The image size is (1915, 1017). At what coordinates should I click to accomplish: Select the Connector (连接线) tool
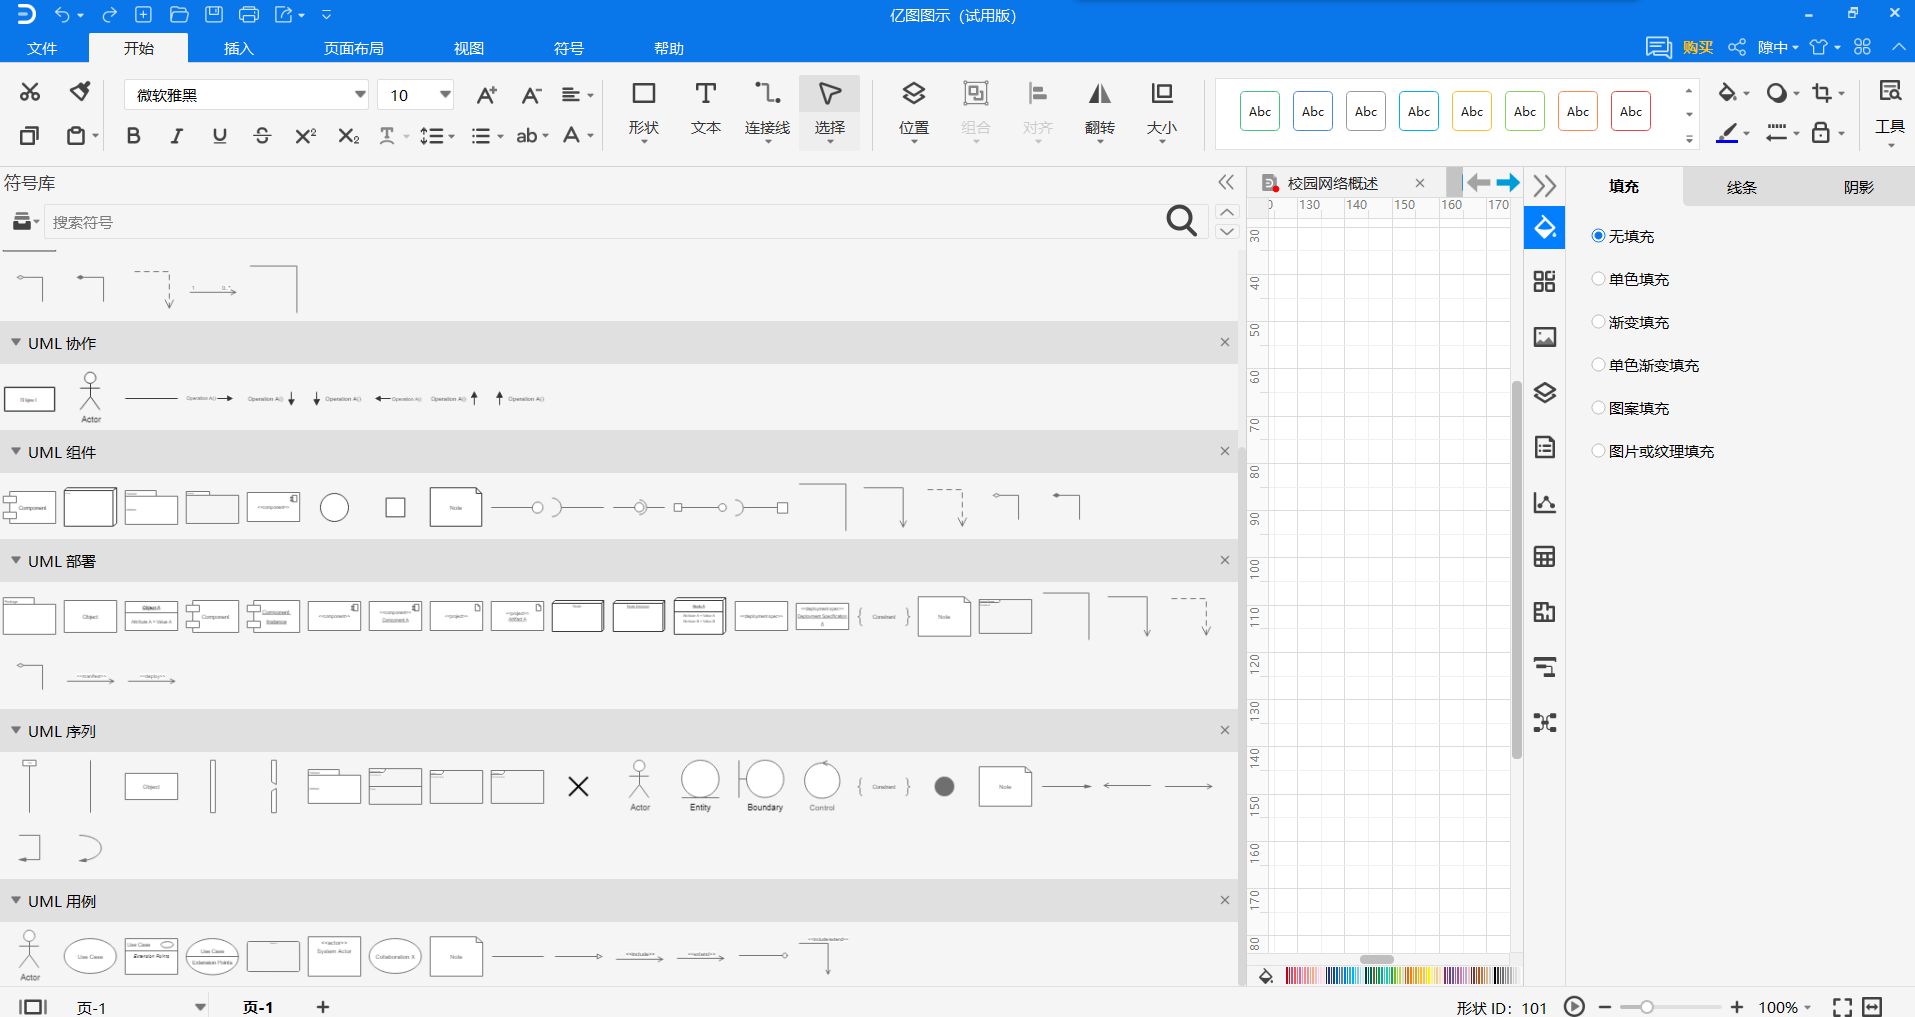767,109
